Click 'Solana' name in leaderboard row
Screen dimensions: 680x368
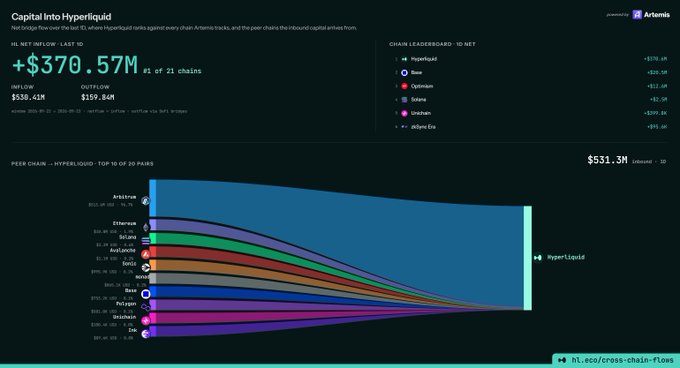pyautogui.click(x=418, y=100)
